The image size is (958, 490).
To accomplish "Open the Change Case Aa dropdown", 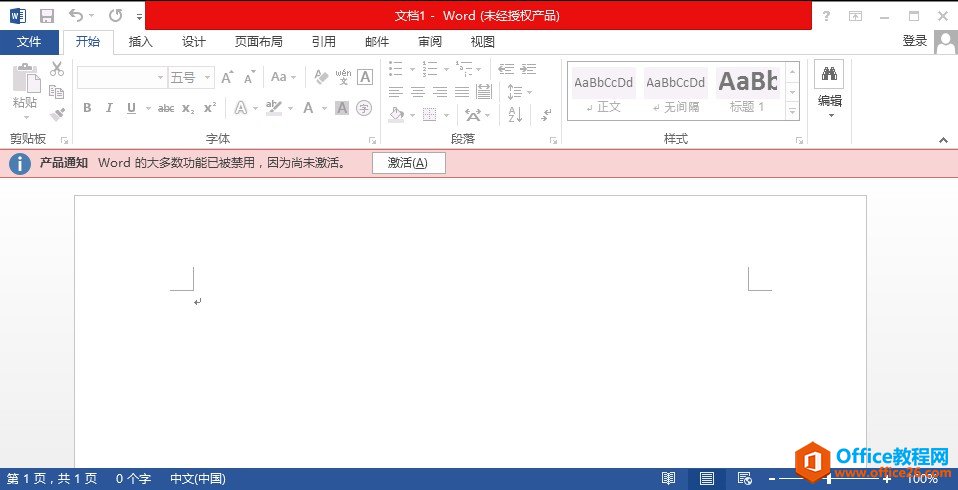I will [283, 77].
